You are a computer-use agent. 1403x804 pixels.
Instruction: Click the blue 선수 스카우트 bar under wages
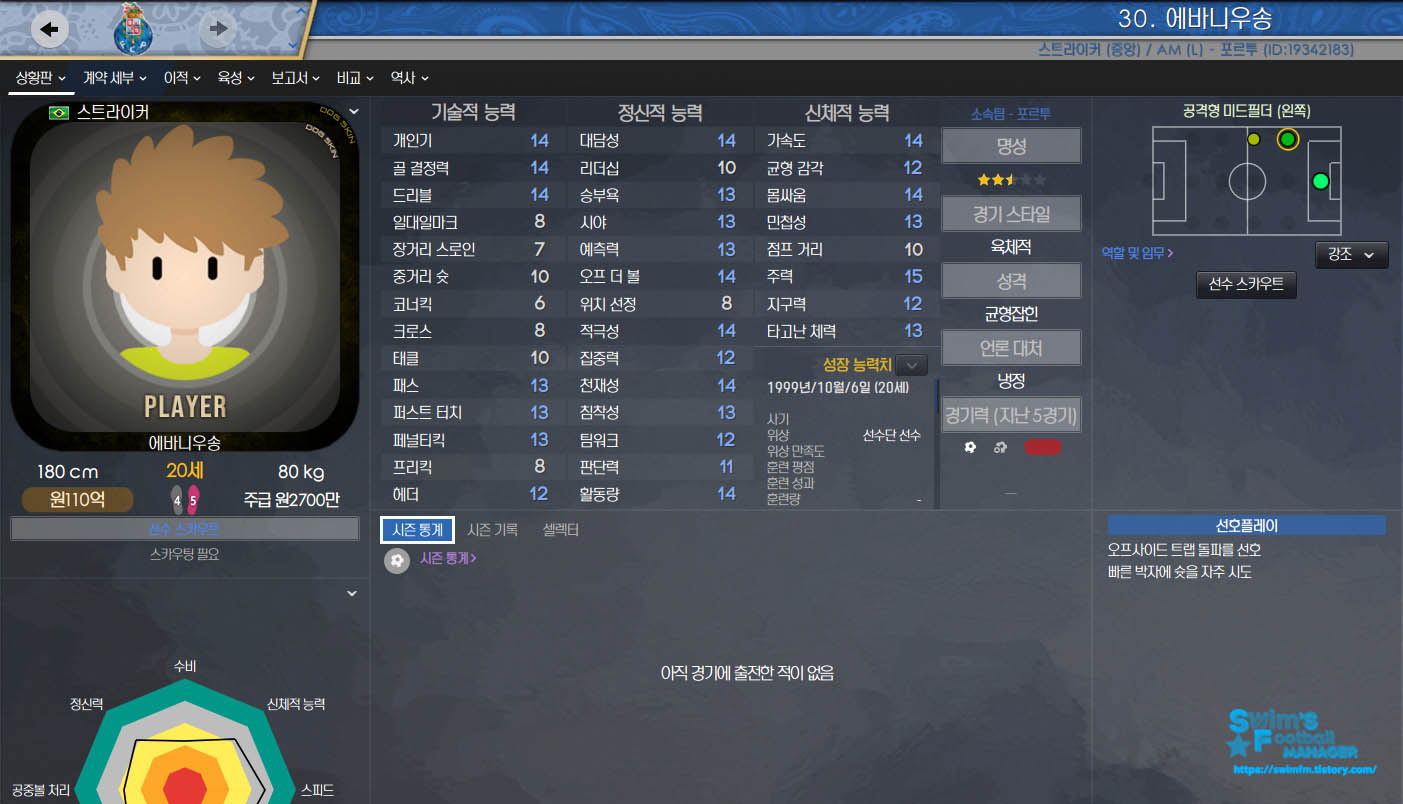click(185, 529)
